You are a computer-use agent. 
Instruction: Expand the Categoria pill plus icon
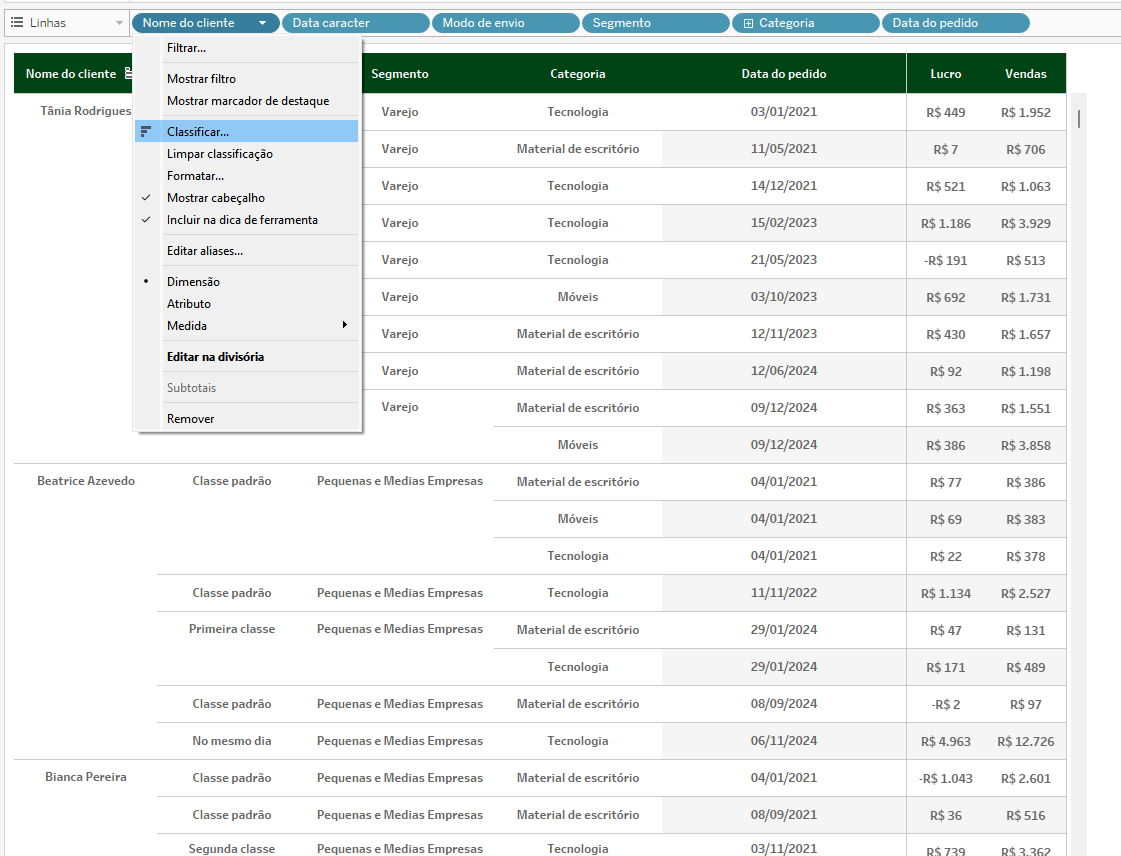coord(748,23)
